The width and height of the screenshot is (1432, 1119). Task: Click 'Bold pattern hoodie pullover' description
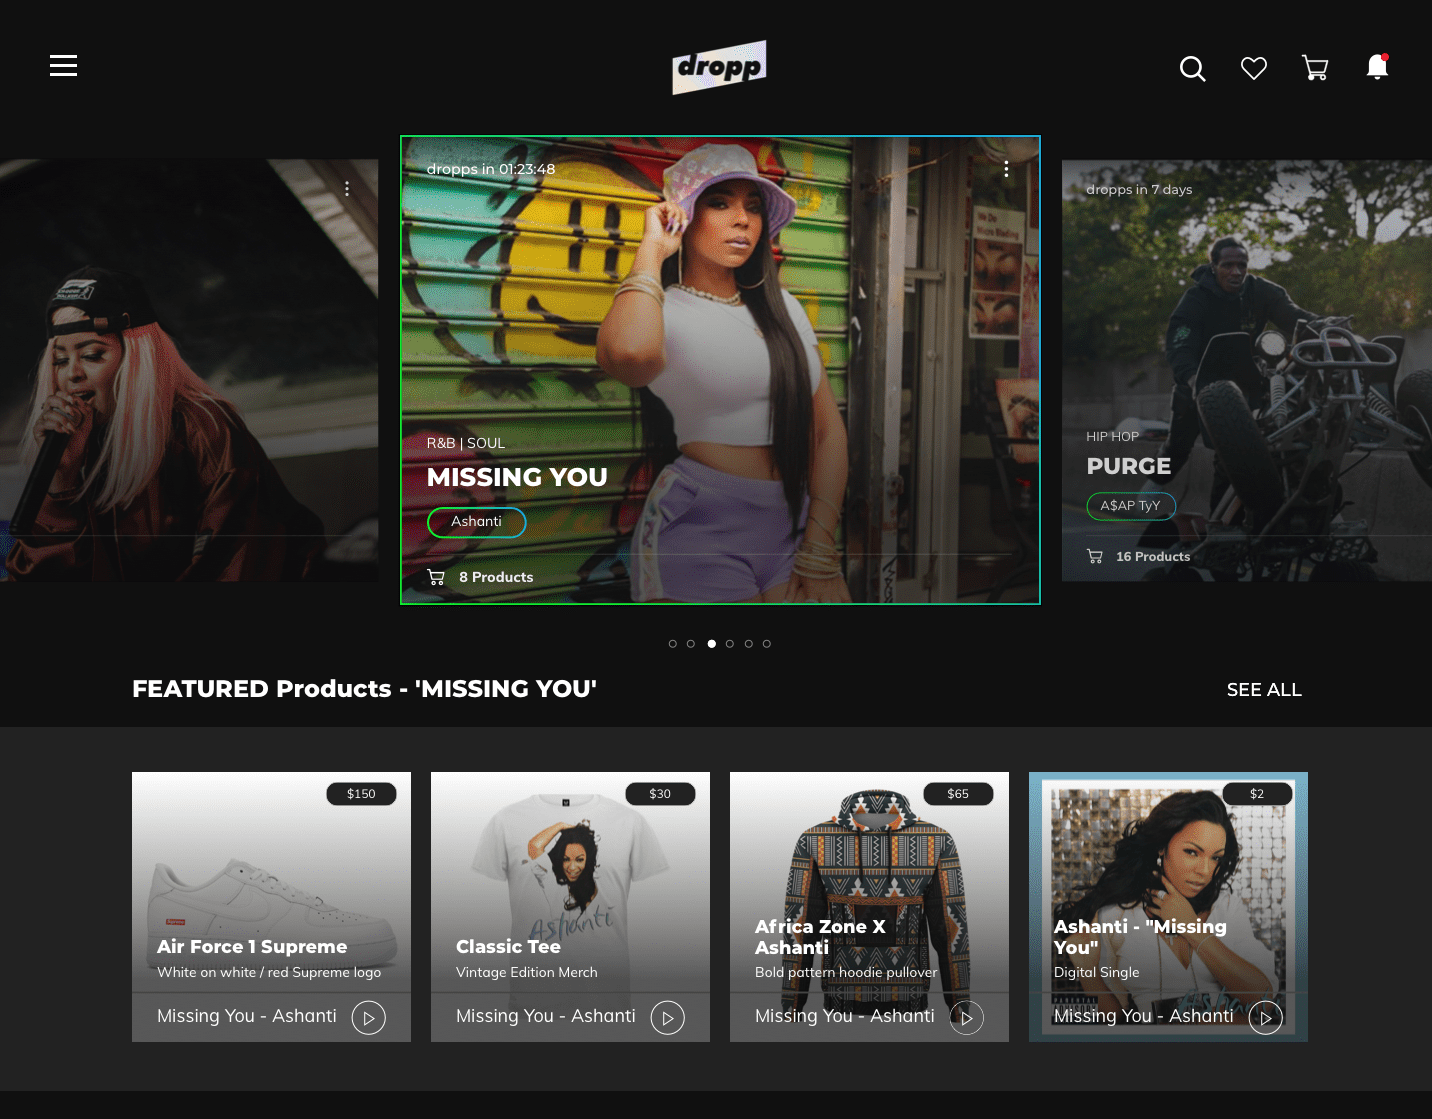(x=846, y=972)
